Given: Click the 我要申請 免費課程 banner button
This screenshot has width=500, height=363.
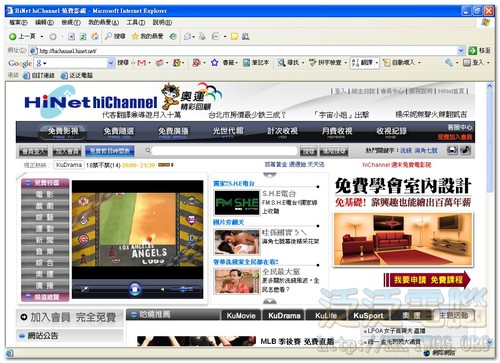Looking at the screenshot, I should [x=427, y=280].
